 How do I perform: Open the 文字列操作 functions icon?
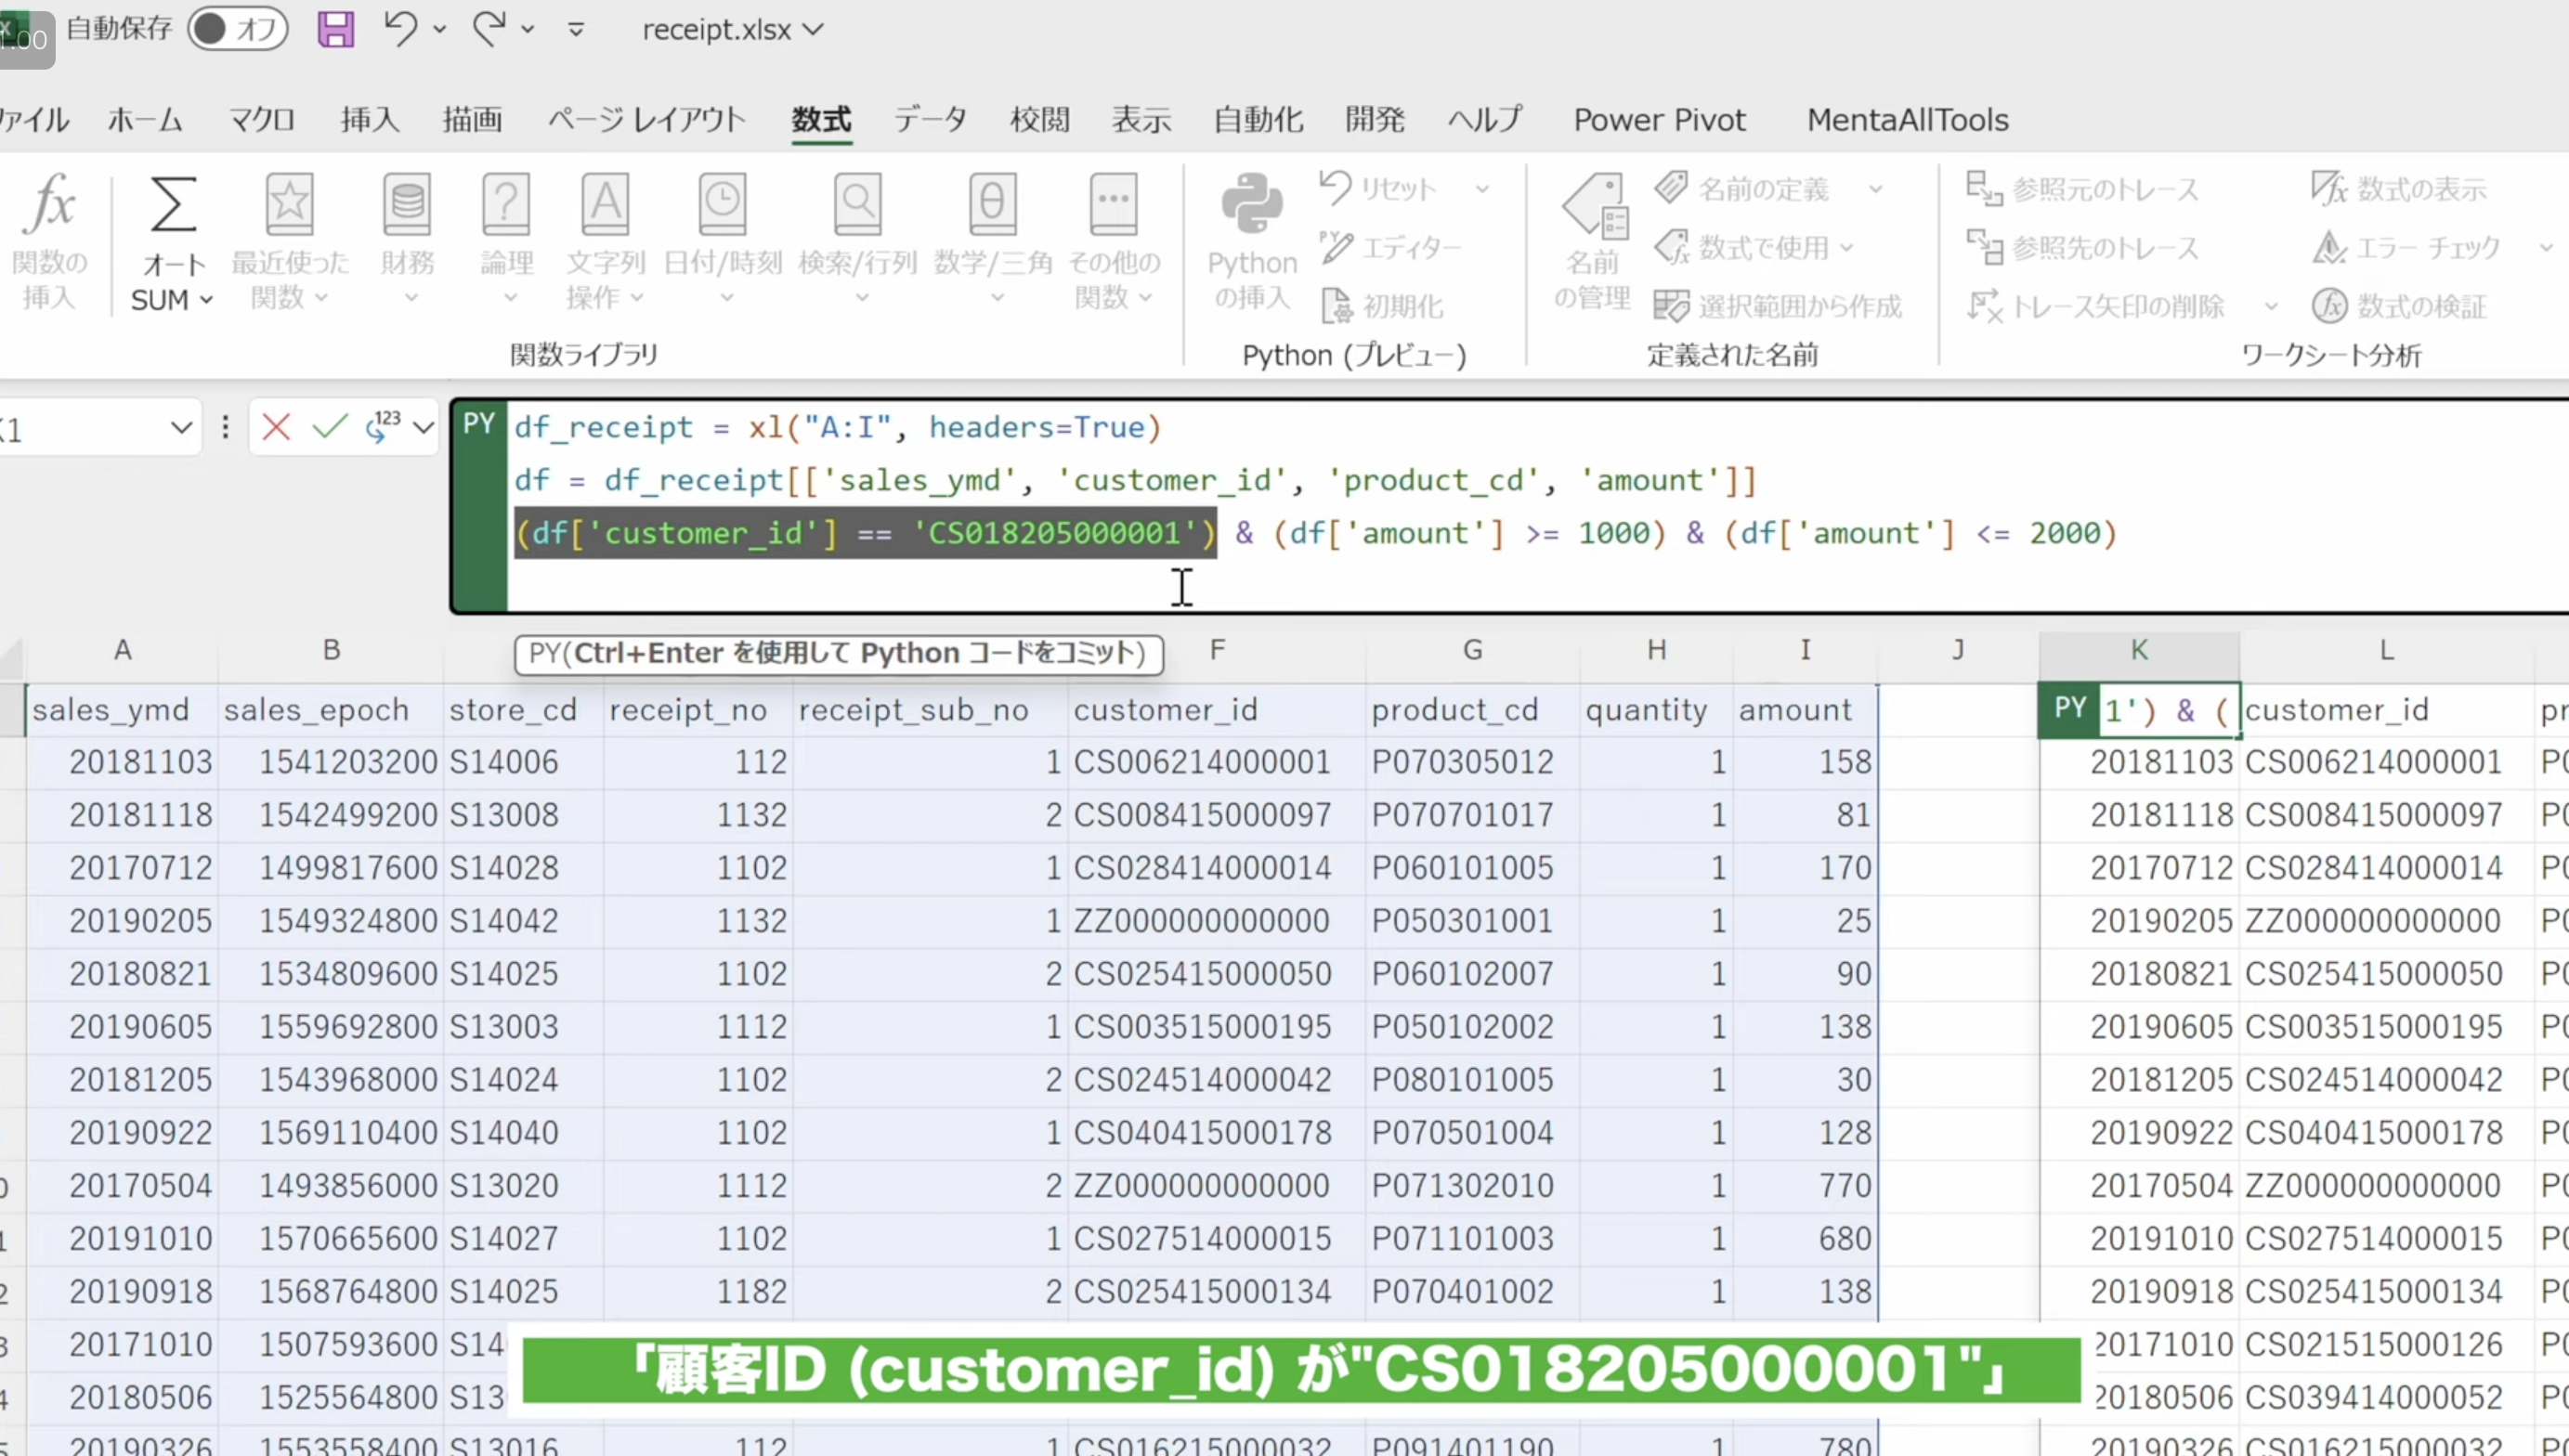[606, 204]
